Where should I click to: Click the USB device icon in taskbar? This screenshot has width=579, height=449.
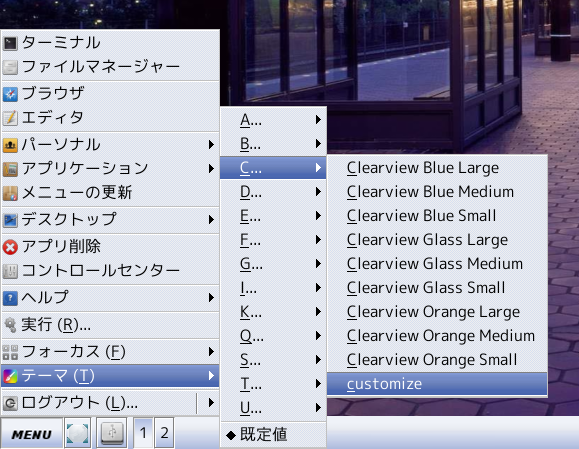[112, 433]
